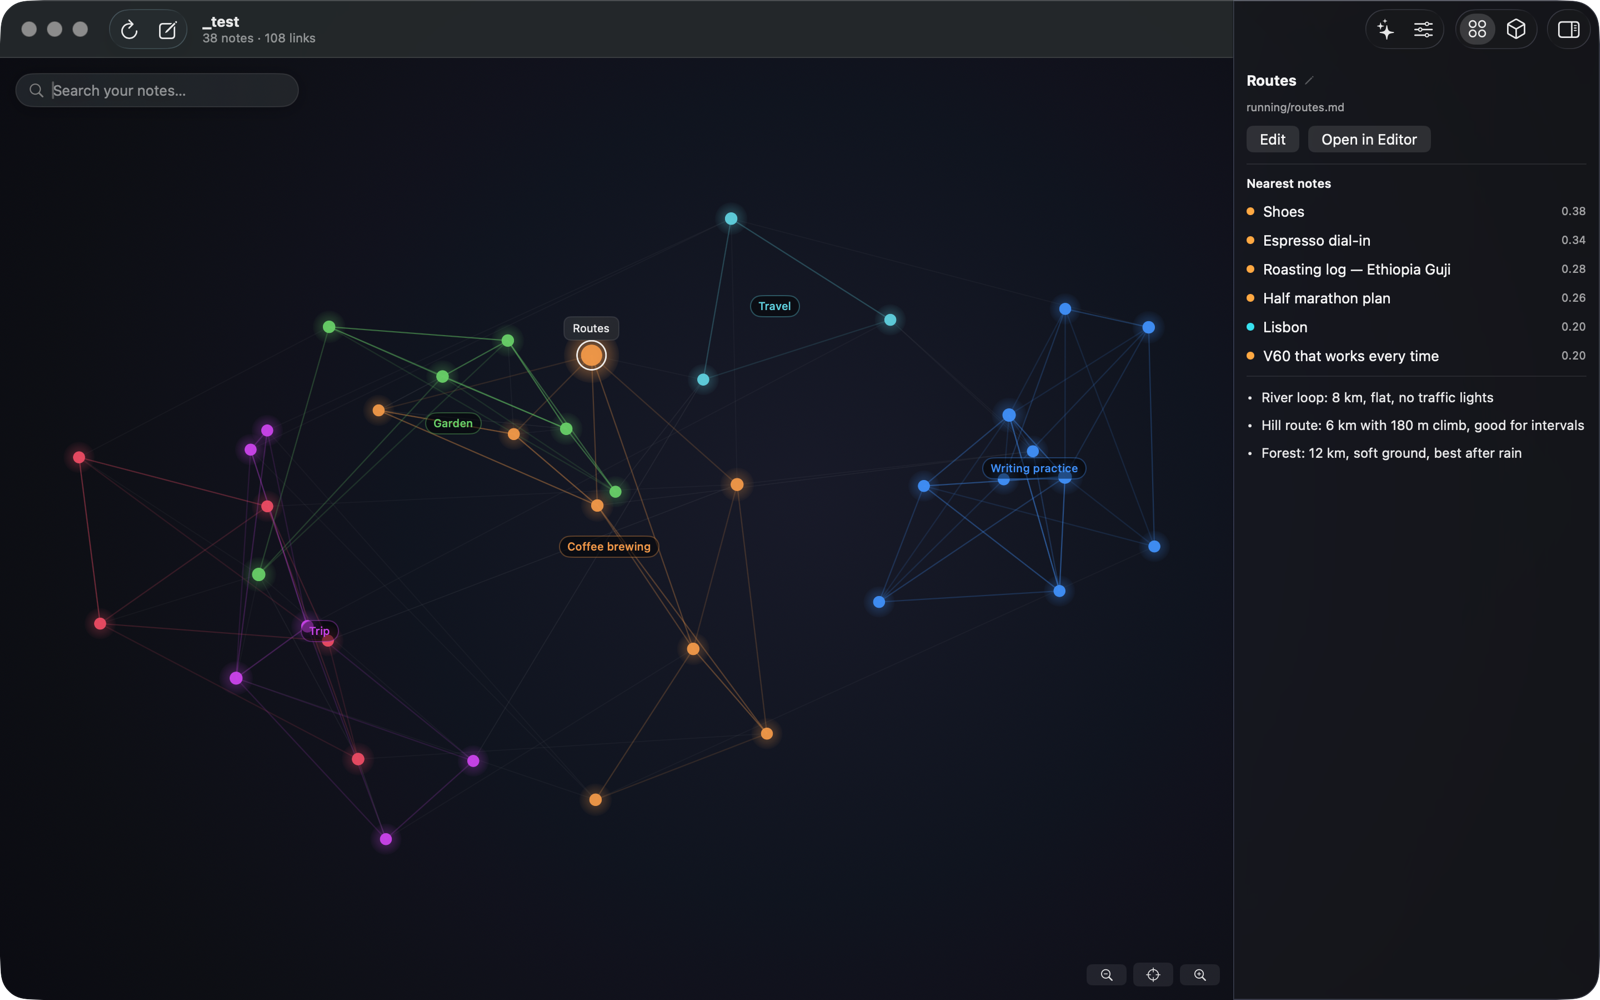Viewport: 1600px width, 1000px height.
Task: Switch to the 2D grid view
Action: (1477, 30)
